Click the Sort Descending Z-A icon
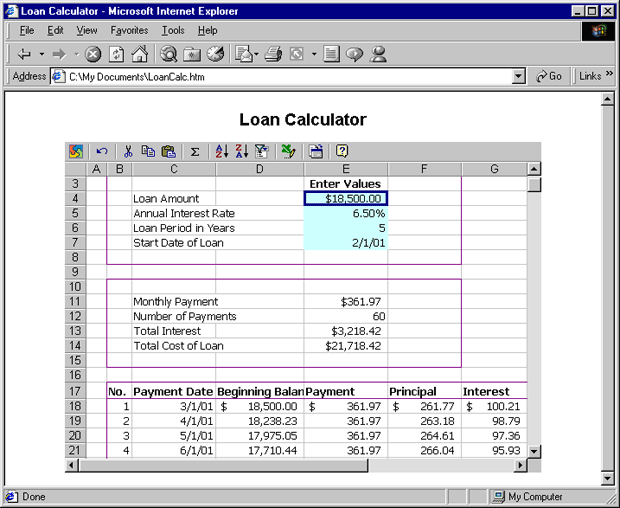The height and width of the screenshot is (508, 620). tap(242, 151)
